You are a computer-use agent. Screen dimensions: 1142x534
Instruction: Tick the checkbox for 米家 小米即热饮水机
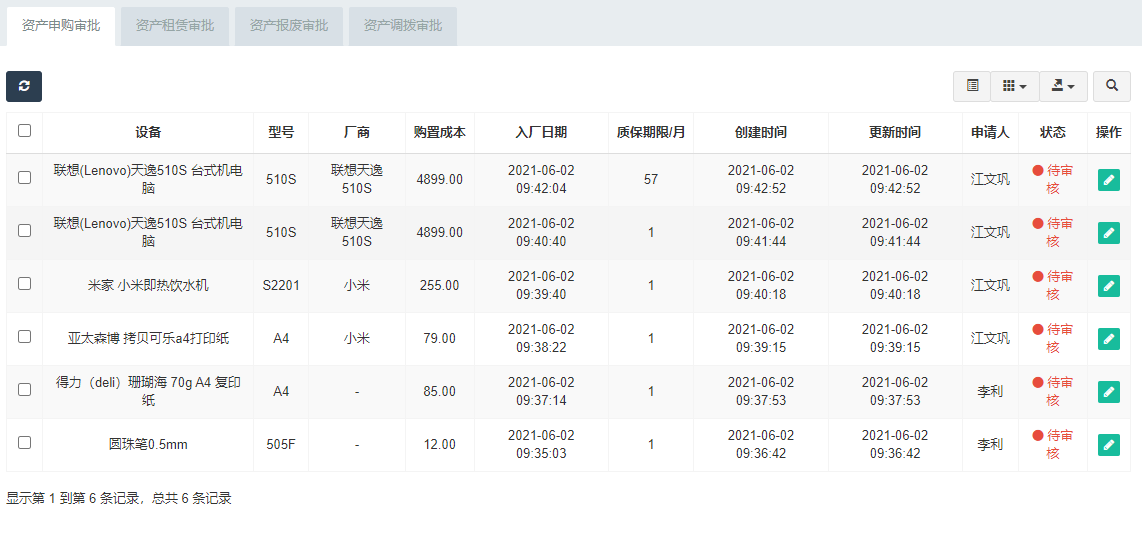click(x=25, y=283)
